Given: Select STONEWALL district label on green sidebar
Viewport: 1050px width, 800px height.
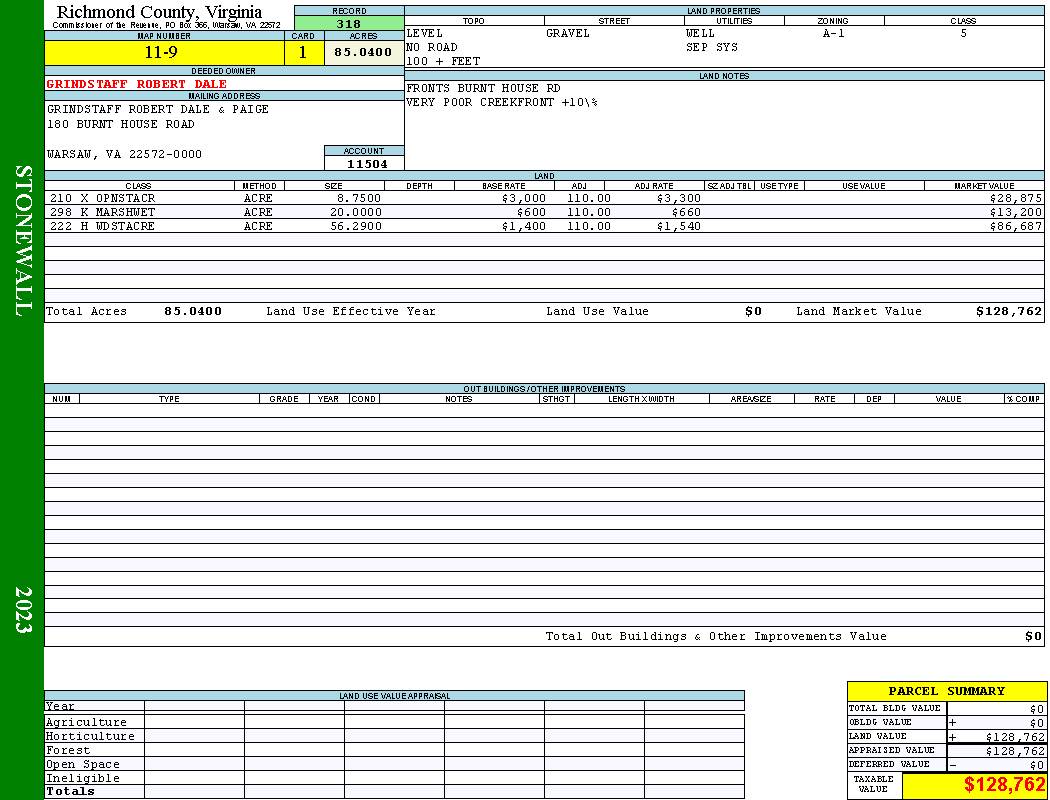Looking at the screenshot, I should coord(22,241).
